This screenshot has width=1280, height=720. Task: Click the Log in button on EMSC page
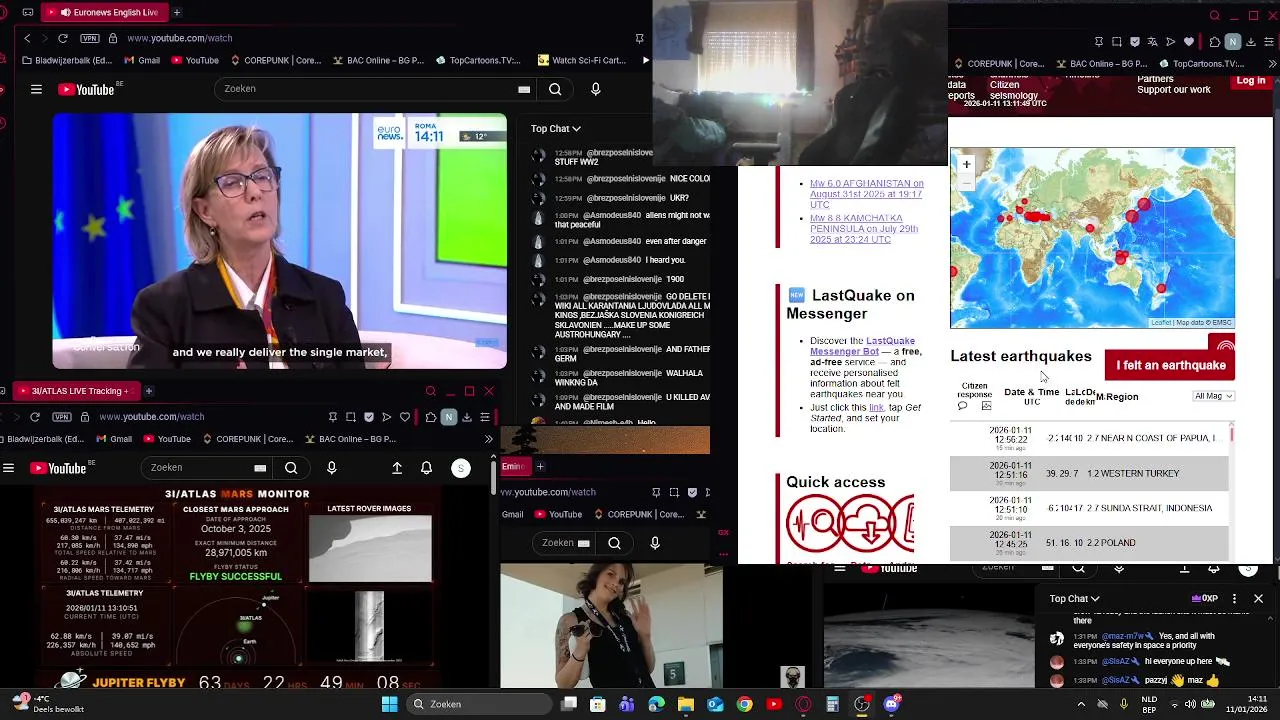[x=1251, y=81]
